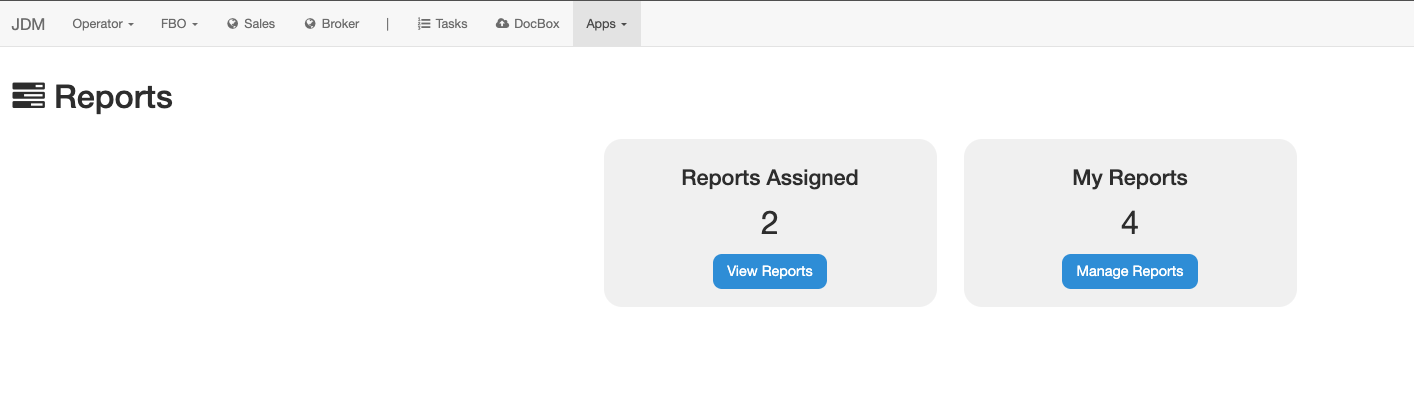Select the Tasks label in navbar

(x=451, y=24)
